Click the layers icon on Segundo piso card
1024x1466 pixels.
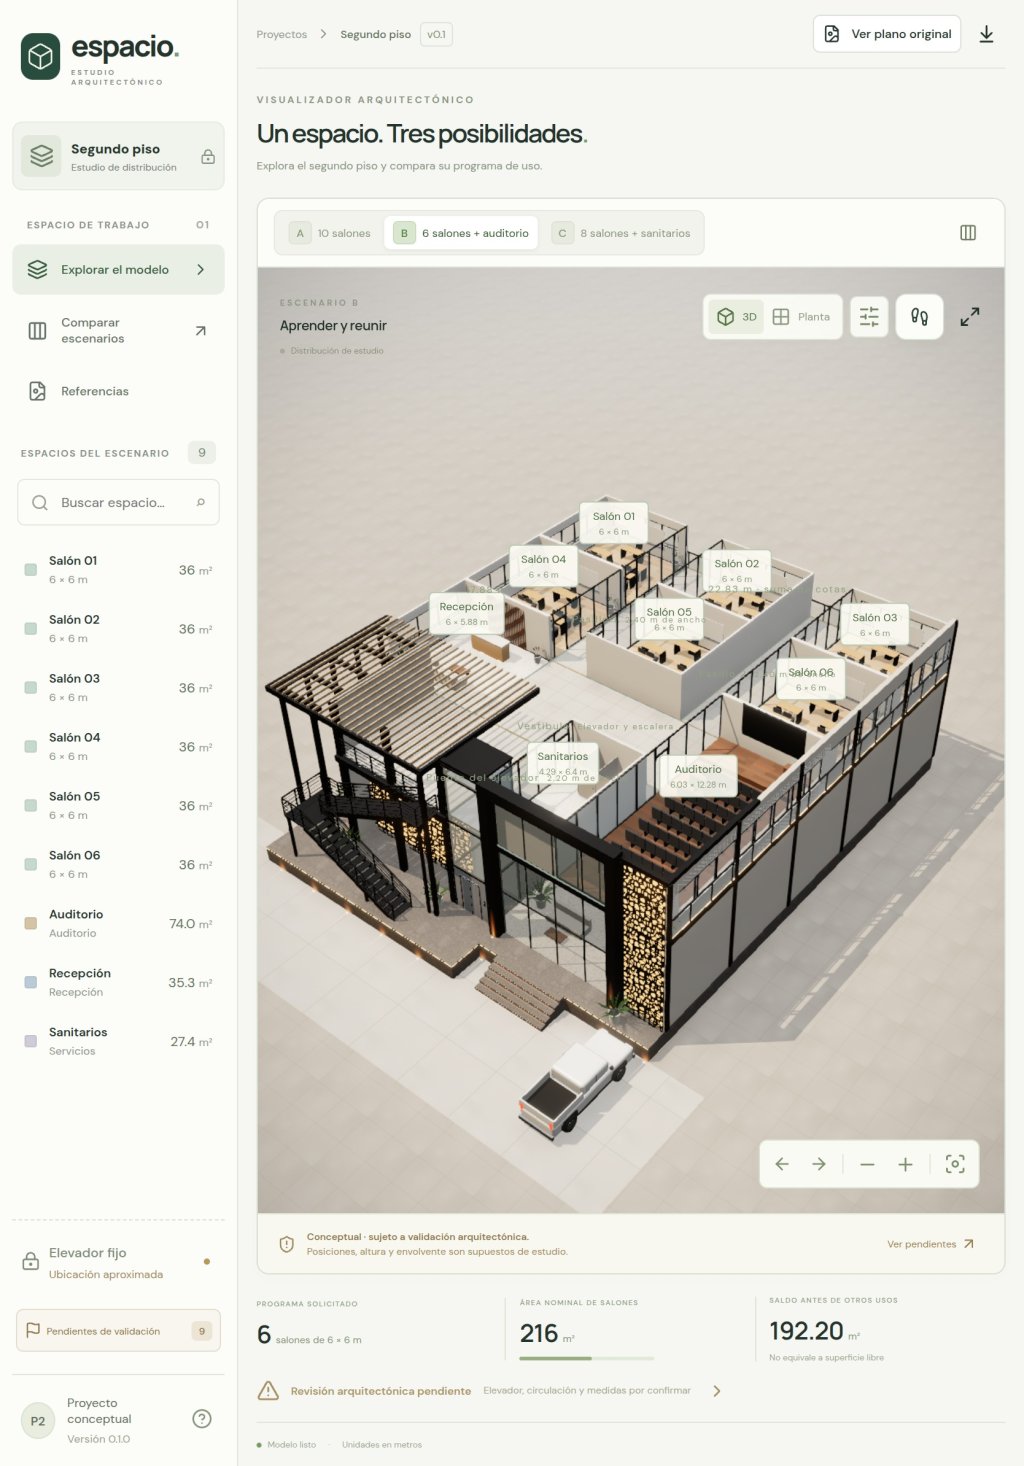41,156
